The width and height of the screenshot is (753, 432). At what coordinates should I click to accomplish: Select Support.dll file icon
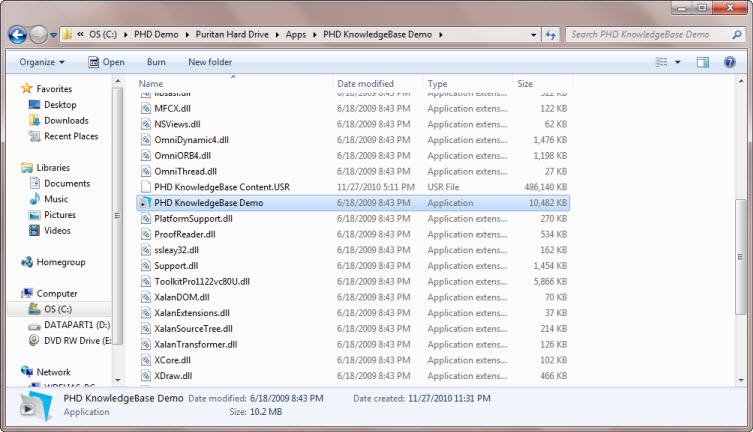146,266
